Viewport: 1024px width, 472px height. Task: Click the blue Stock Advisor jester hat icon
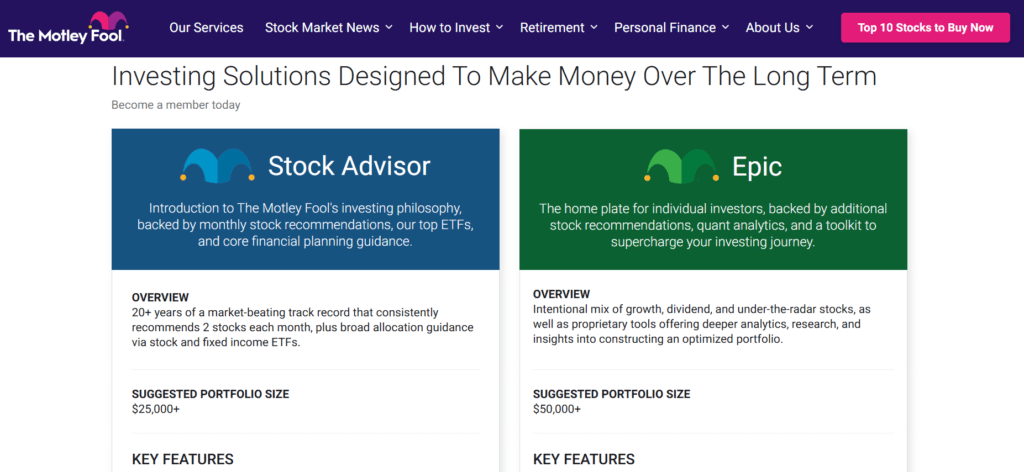click(x=217, y=166)
